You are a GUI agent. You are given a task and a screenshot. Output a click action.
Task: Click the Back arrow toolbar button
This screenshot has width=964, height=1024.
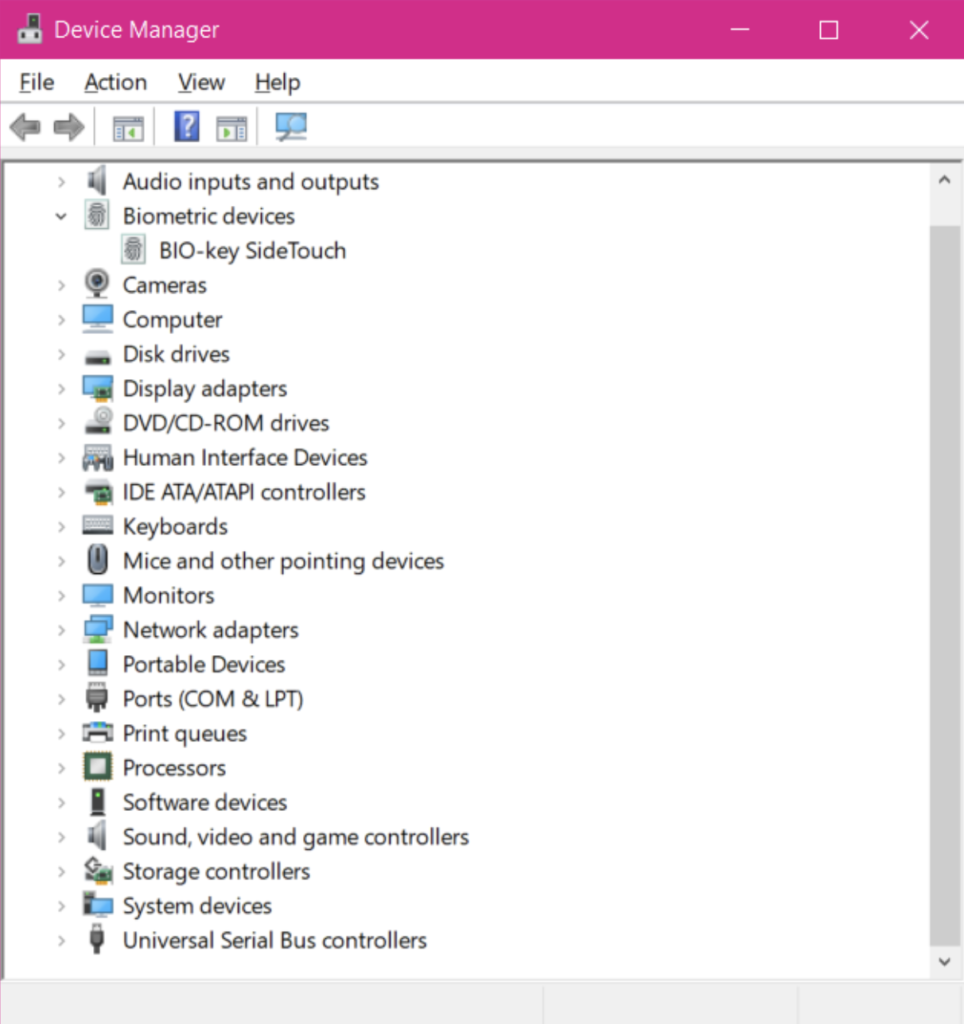point(25,127)
